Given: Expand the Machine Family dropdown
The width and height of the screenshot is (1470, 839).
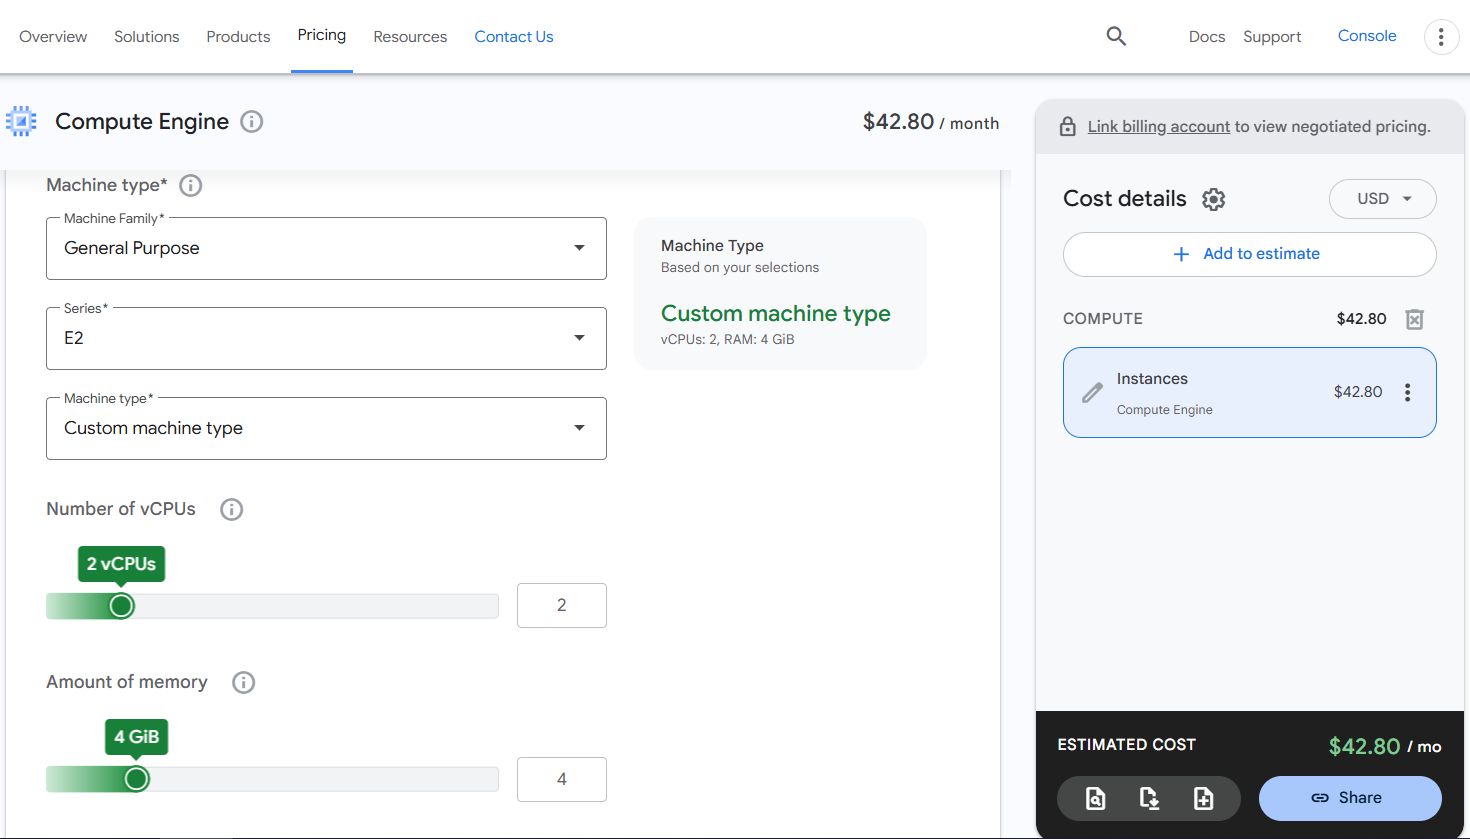Looking at the screenshot, I should [326, 248].
